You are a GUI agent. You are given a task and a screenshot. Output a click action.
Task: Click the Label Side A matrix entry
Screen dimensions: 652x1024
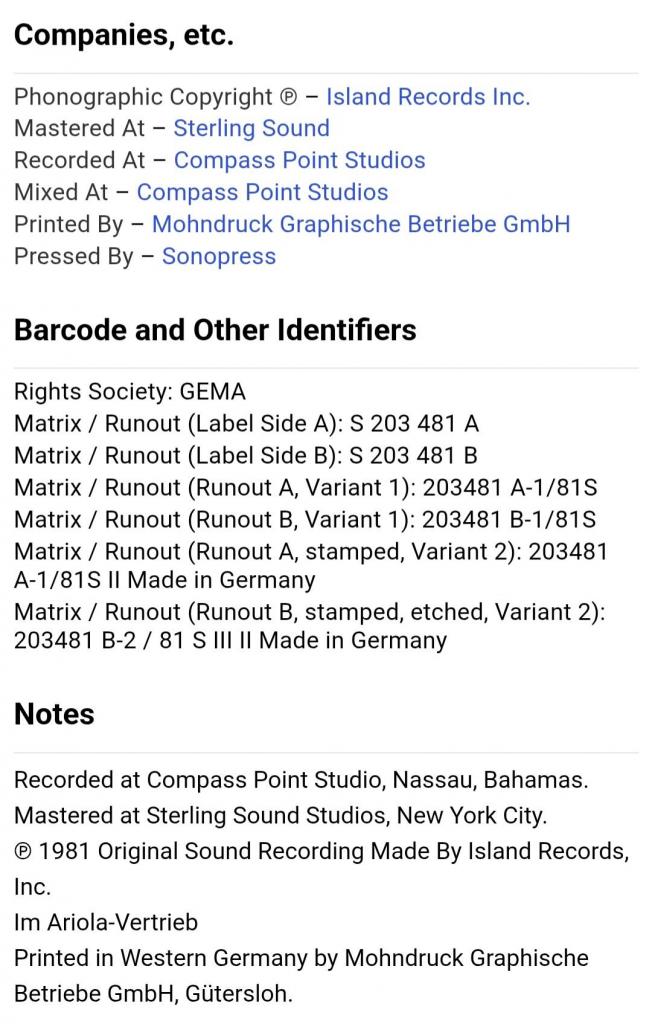click(246, 424)
